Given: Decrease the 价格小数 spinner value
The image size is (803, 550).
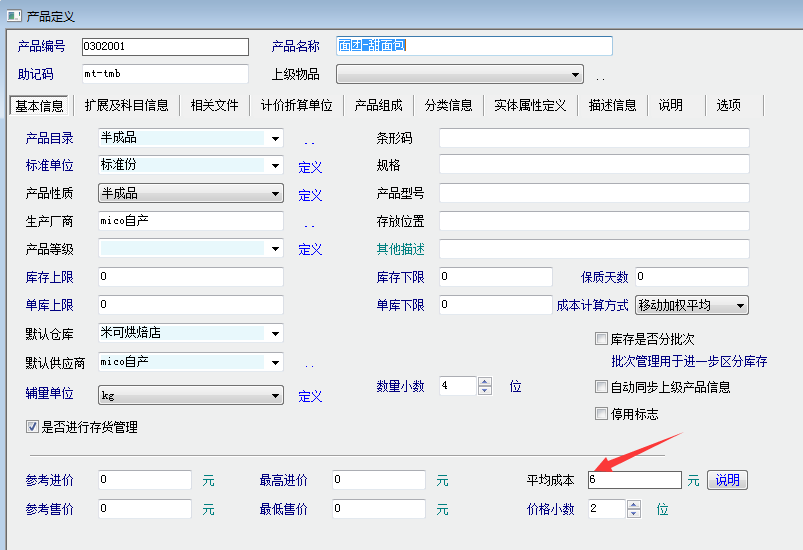Looking at the screenshot, I should pos(633,514).
